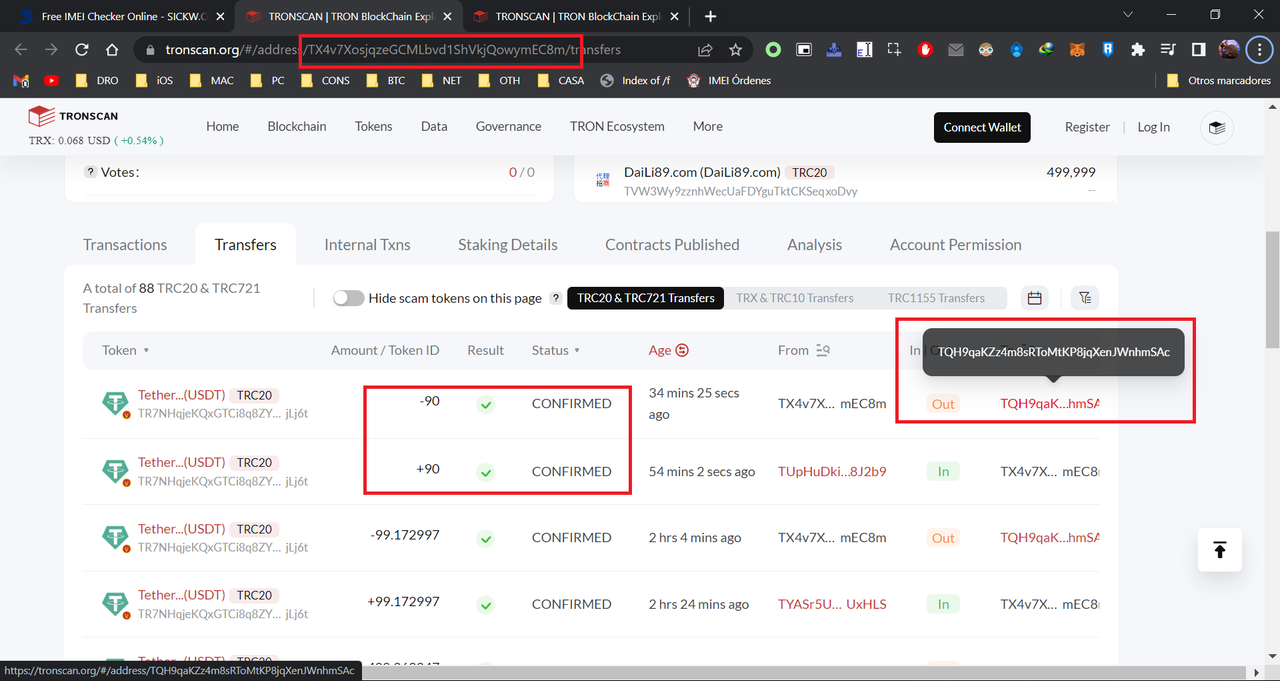Click the Connect Wallet button
The height and width of the screenshot is (681, 1280).
(982, 127)
